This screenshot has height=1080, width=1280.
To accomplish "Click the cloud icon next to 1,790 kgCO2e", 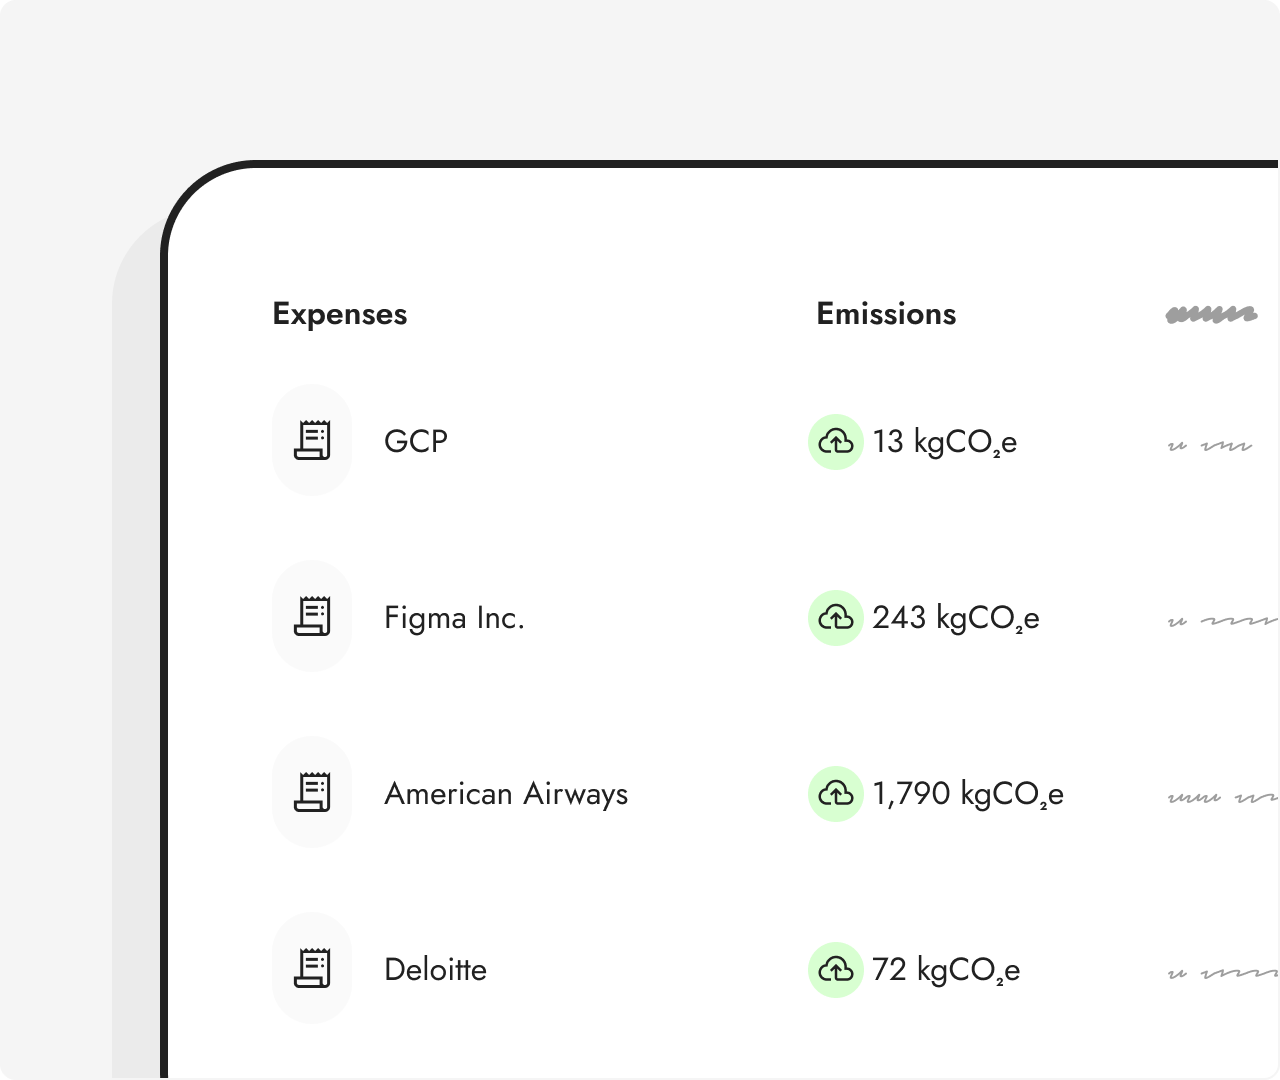I will [836, 793].
